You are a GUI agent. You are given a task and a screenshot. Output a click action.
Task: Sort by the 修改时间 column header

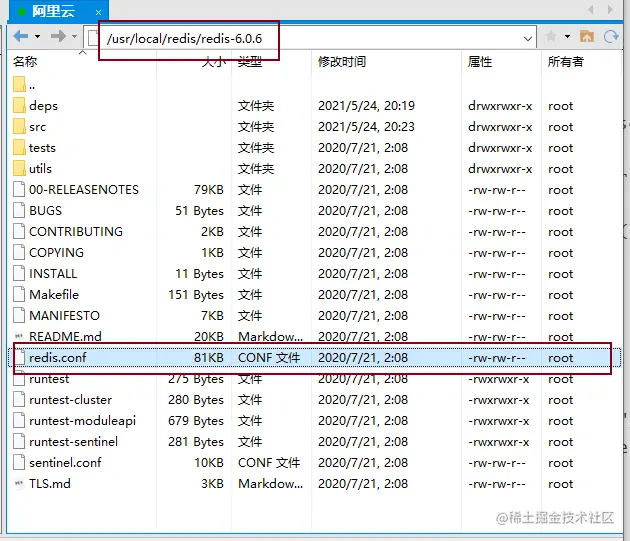point(342,61)
